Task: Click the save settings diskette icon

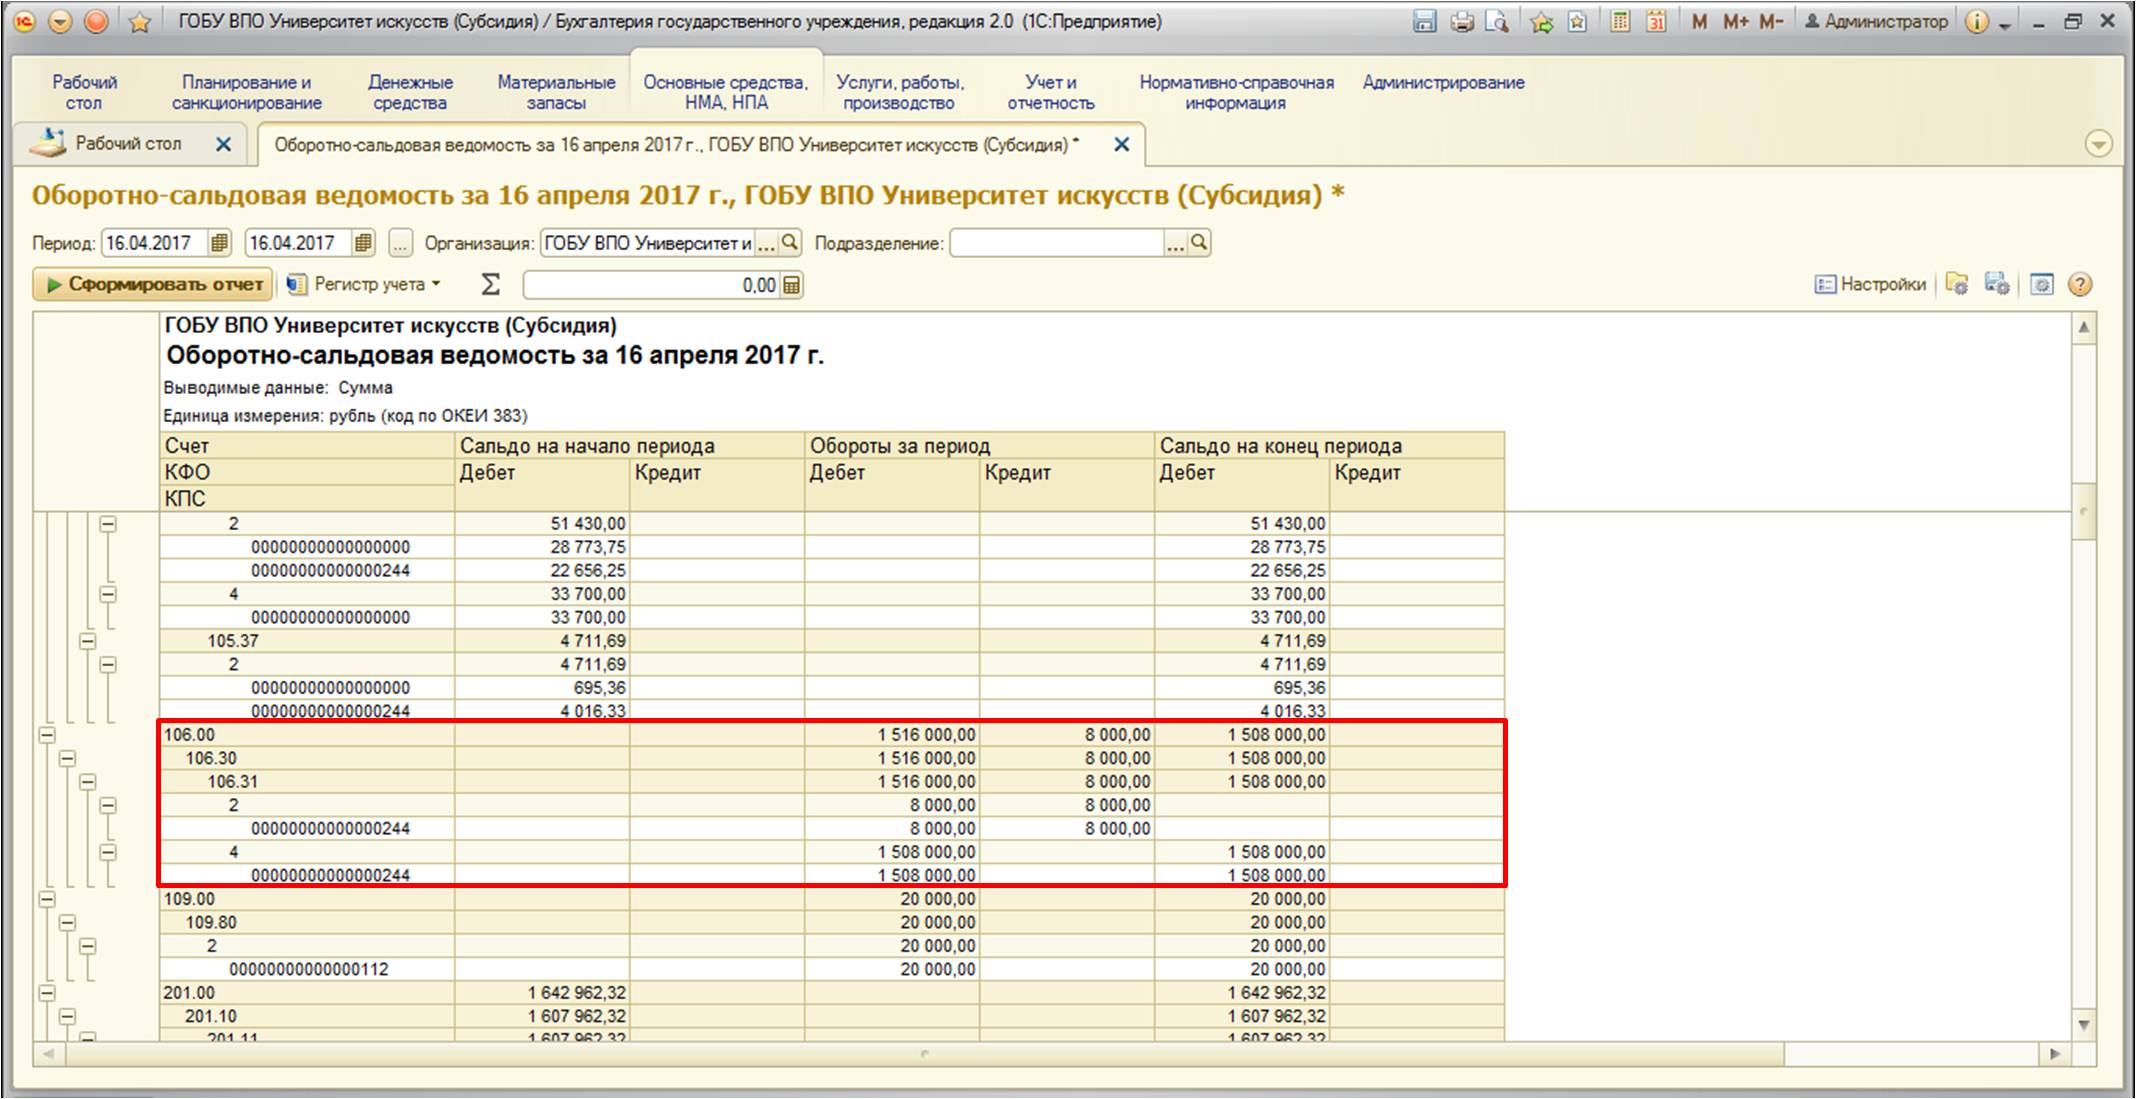Action: (x=1997, y=285)
